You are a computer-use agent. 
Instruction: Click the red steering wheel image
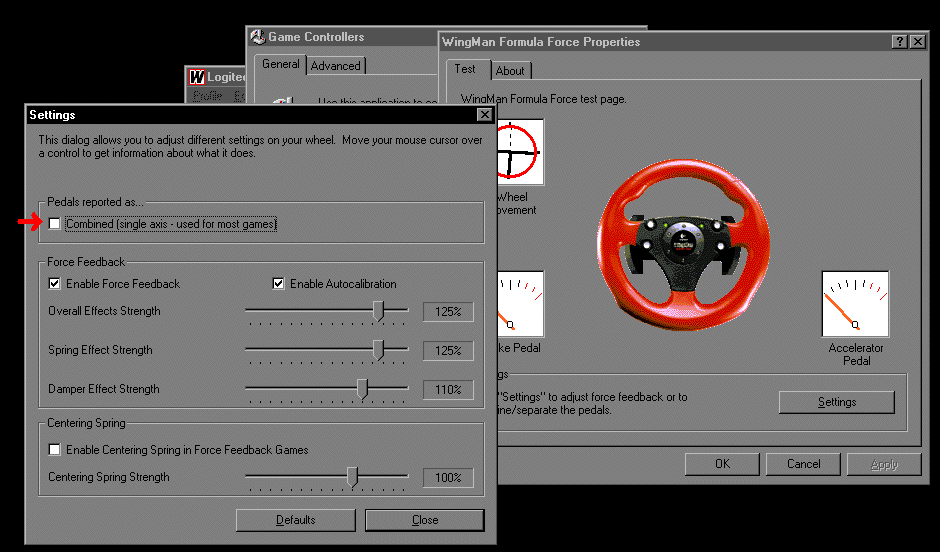pyautogui.click(x=684, y=245)
